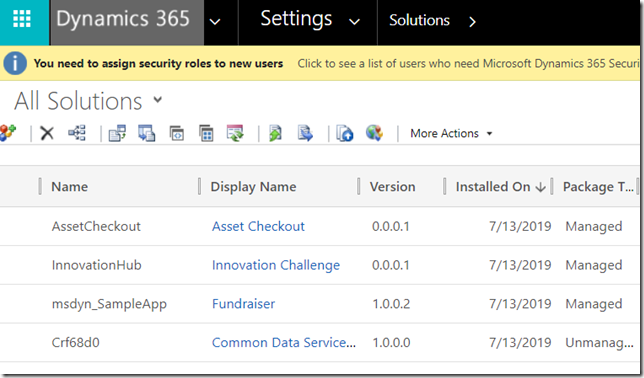
Task: Sort by the Name column header
Action: (x=69, y=187)
